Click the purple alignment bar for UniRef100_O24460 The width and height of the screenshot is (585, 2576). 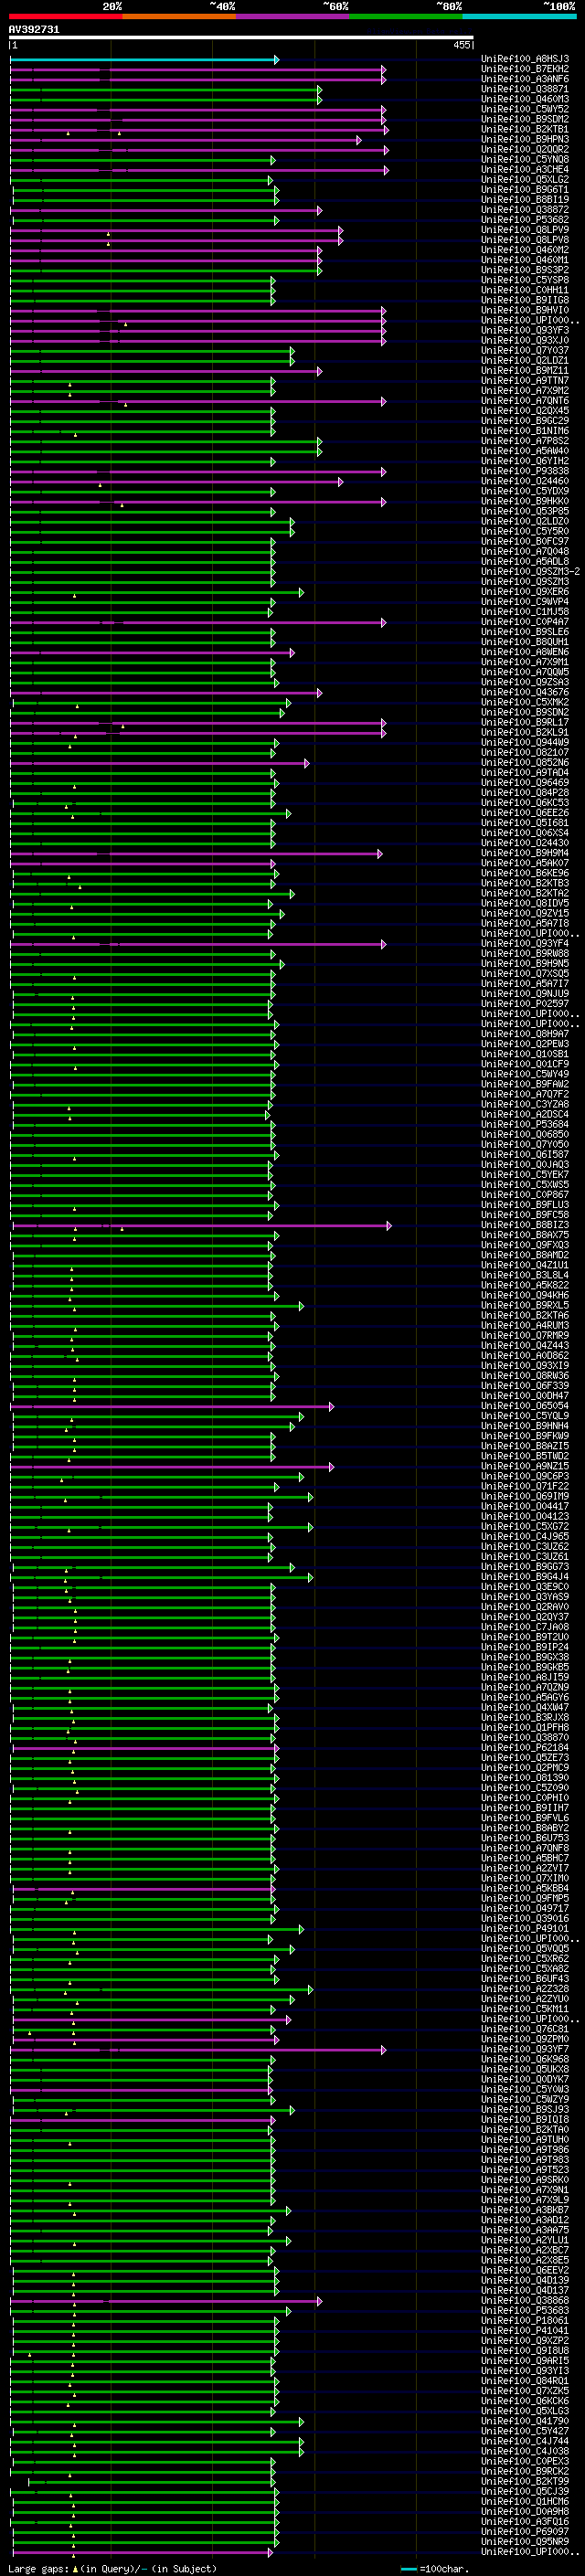pos(177,482)
